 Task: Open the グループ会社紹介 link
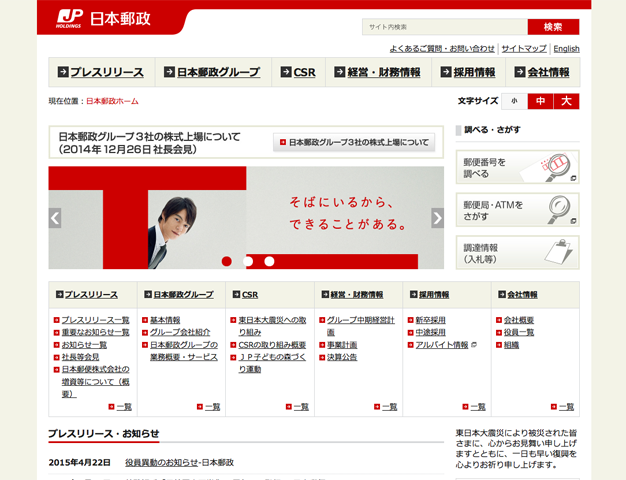180,333
